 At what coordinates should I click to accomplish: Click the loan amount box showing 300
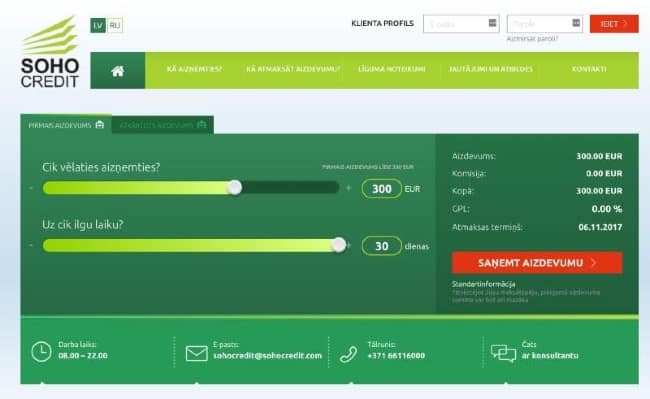click(x=381, y=189)
